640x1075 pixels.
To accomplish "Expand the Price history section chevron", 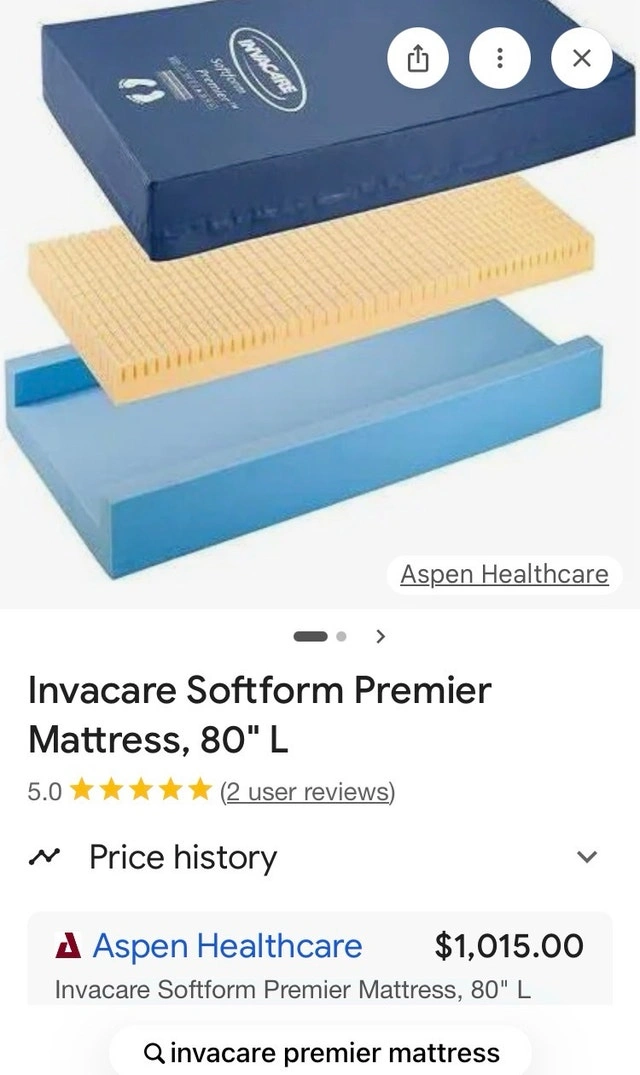I will click(x=587, y=857).
